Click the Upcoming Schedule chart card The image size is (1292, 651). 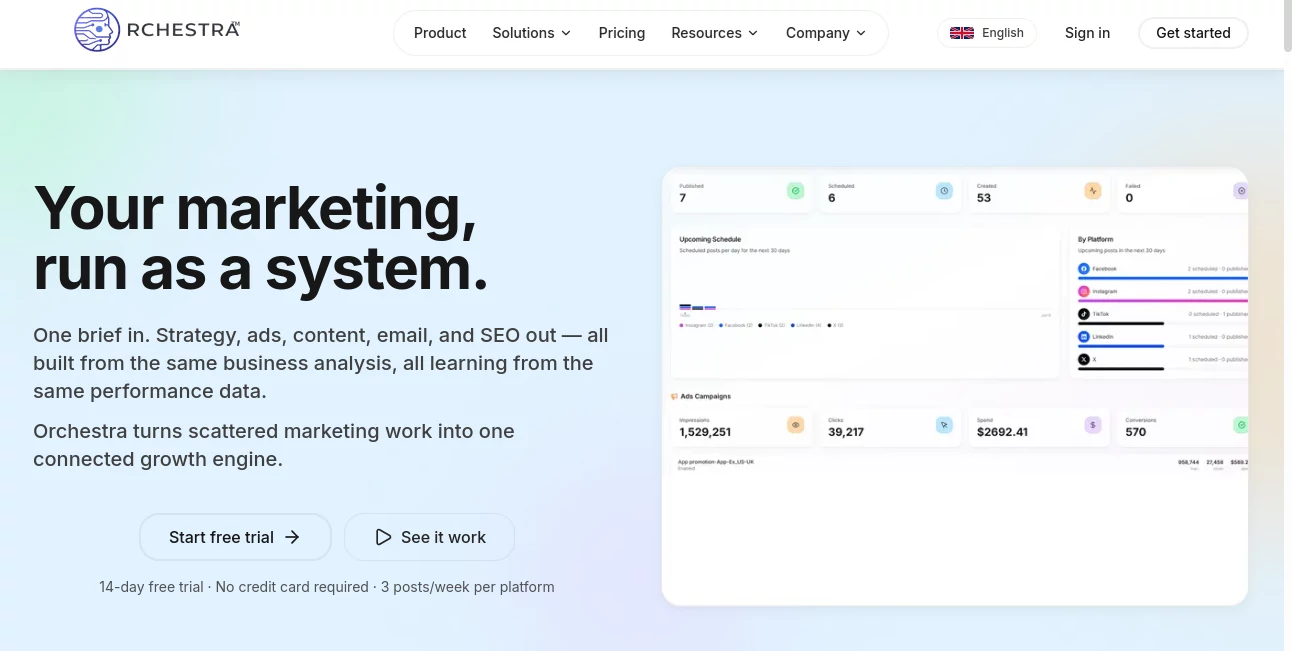click(x=865, y=302)
